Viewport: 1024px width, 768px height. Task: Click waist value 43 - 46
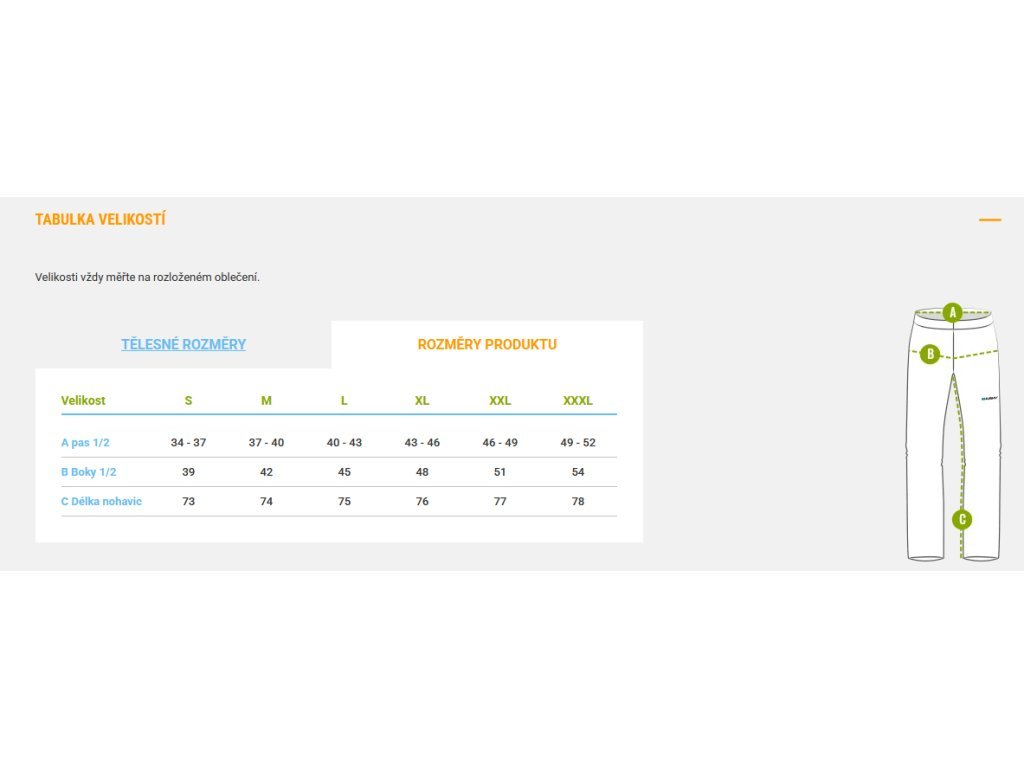422,442
